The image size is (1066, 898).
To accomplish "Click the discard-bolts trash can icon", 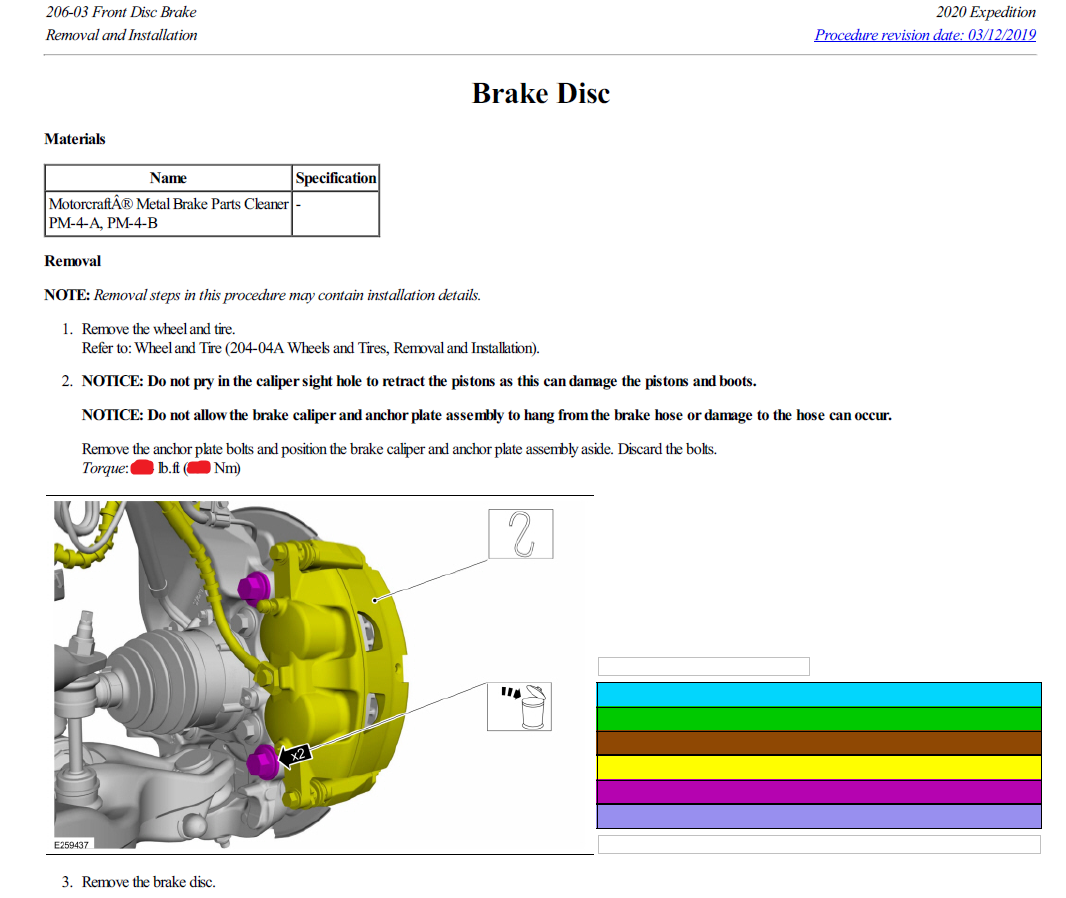I will point(520,705).
